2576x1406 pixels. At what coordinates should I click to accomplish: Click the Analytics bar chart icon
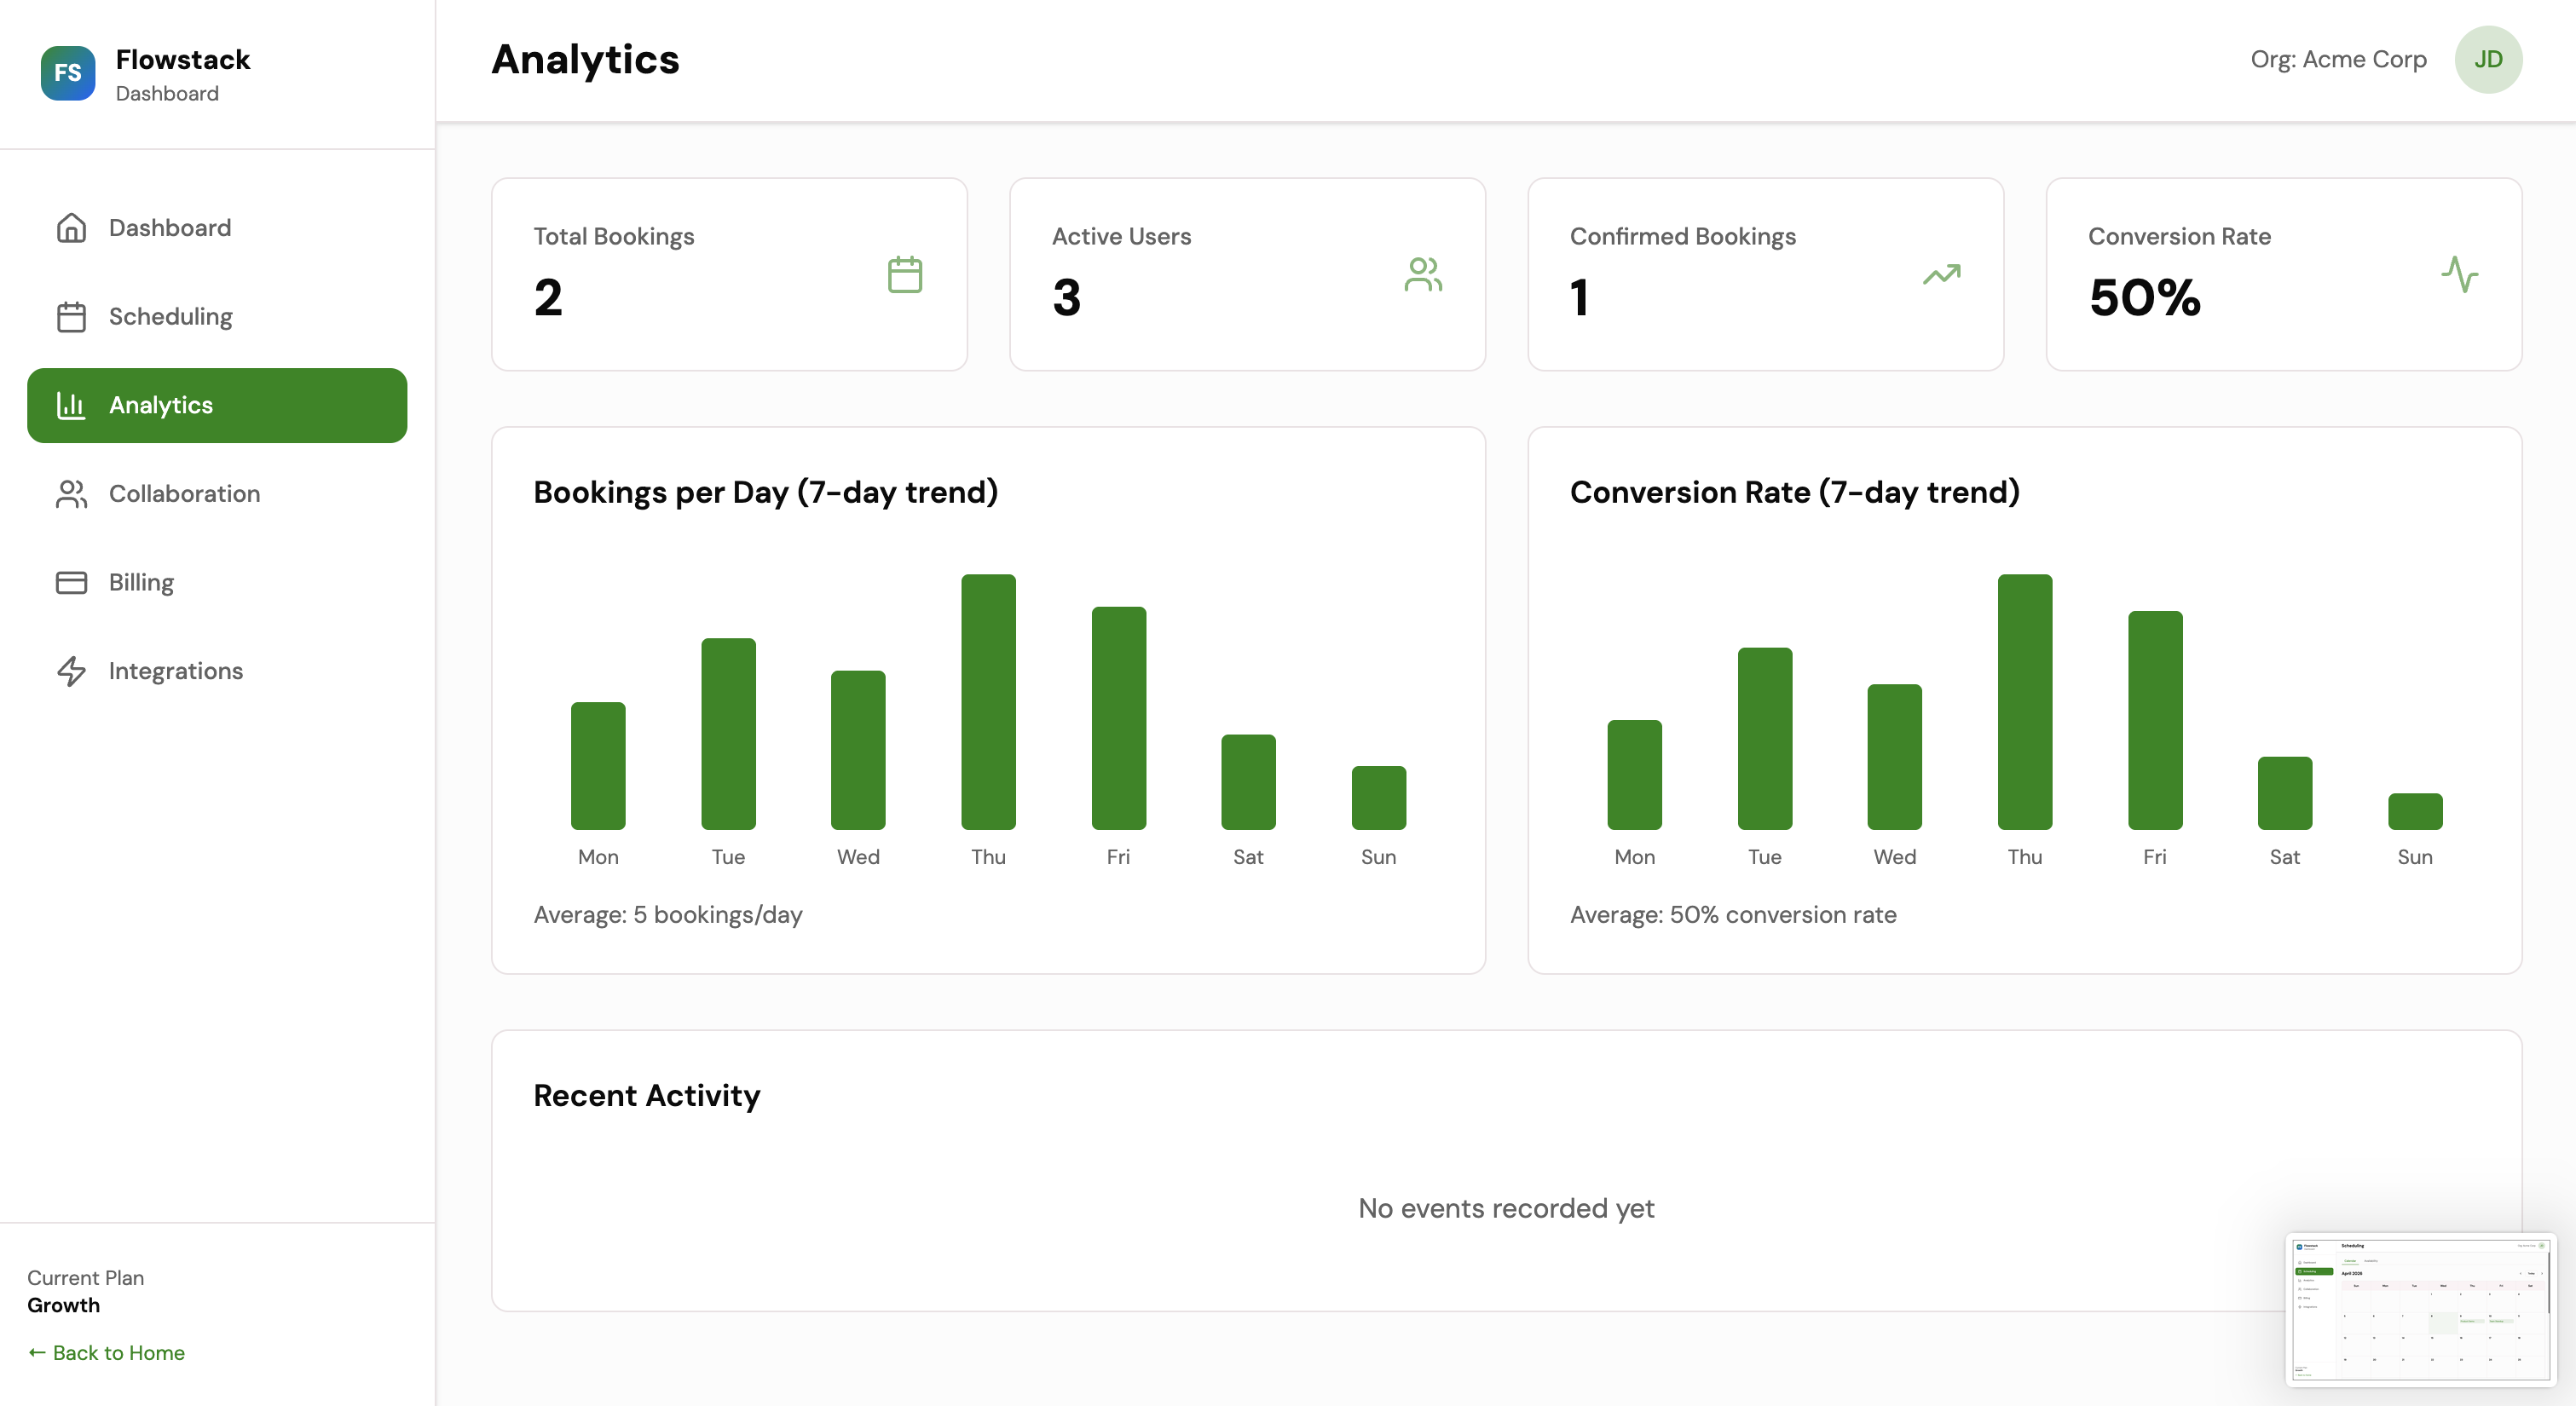pos(71,405)
